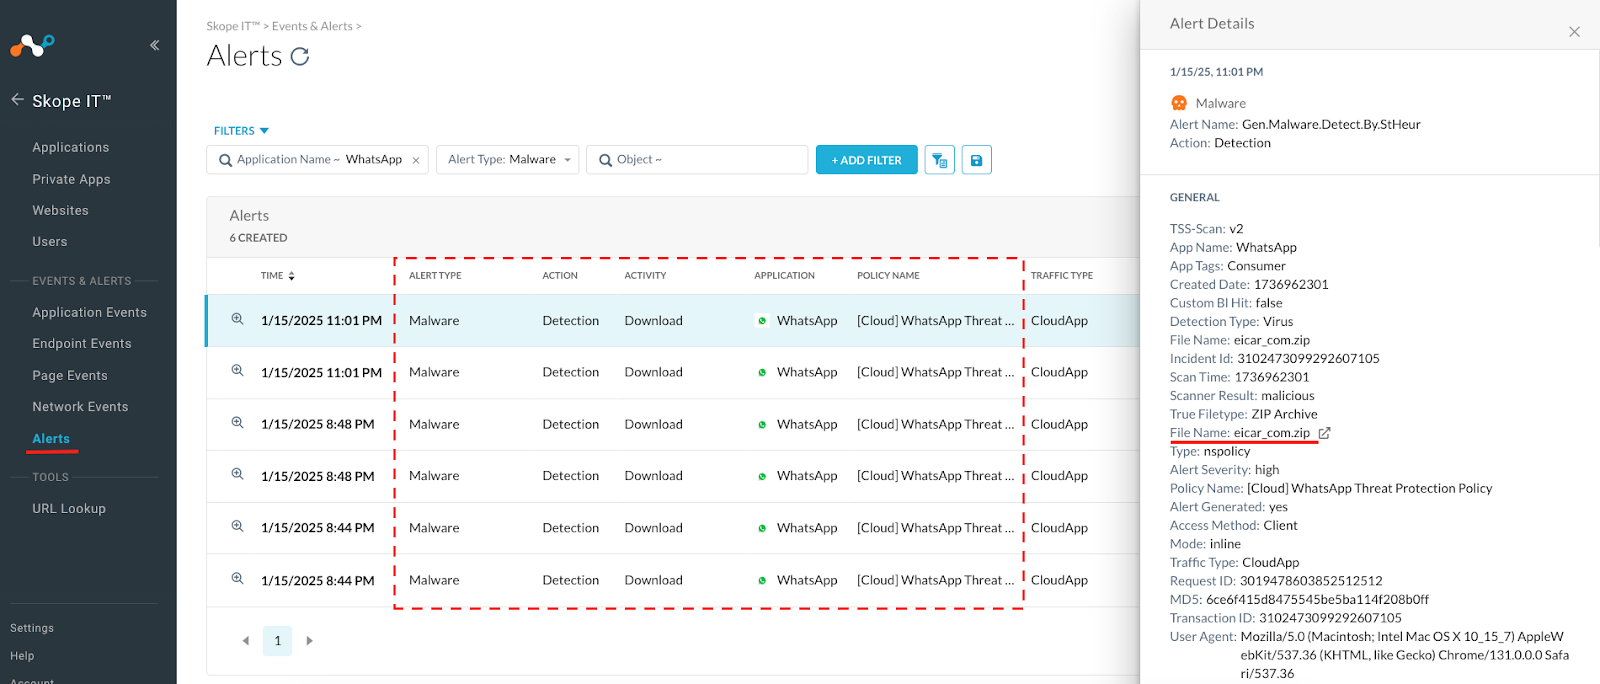Image resolution: width=1600 pixels, height=684 pixels.
Task: Open the filter options funnel icon
Action: pos(939,160)
